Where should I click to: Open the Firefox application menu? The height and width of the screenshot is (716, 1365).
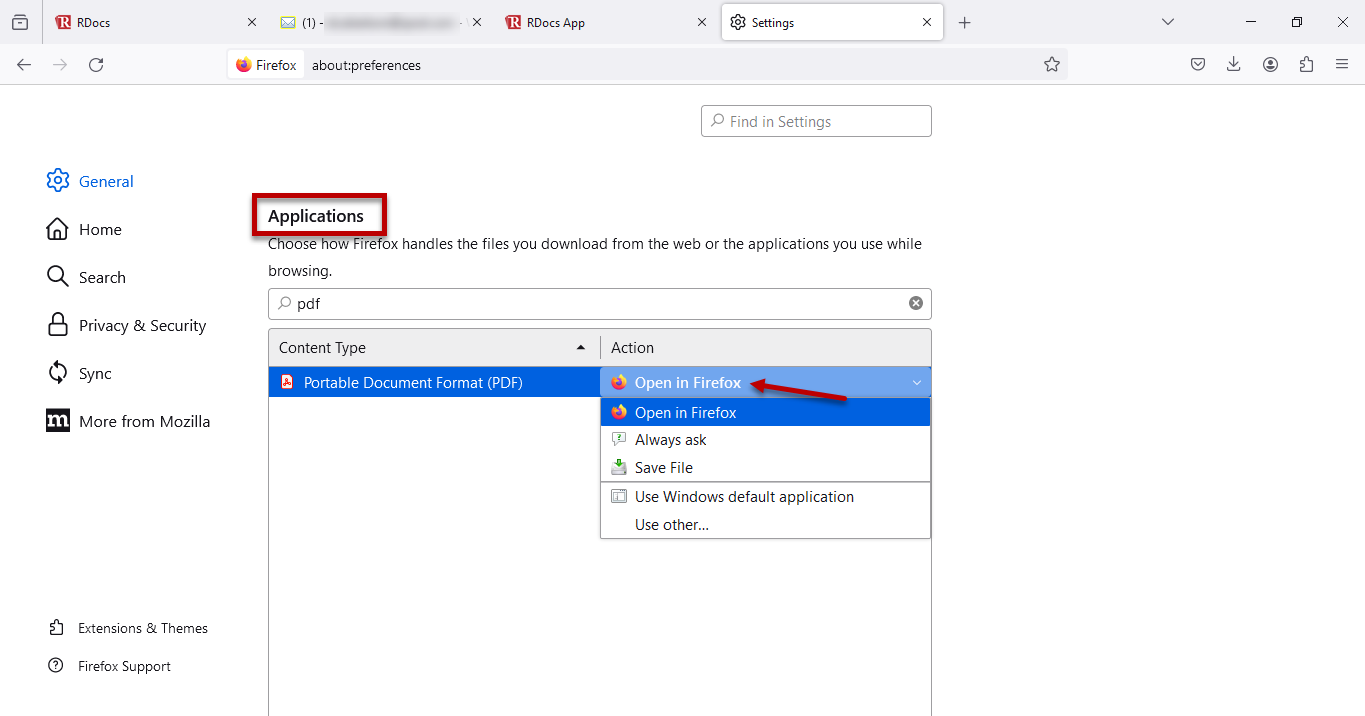point(1341,63)
